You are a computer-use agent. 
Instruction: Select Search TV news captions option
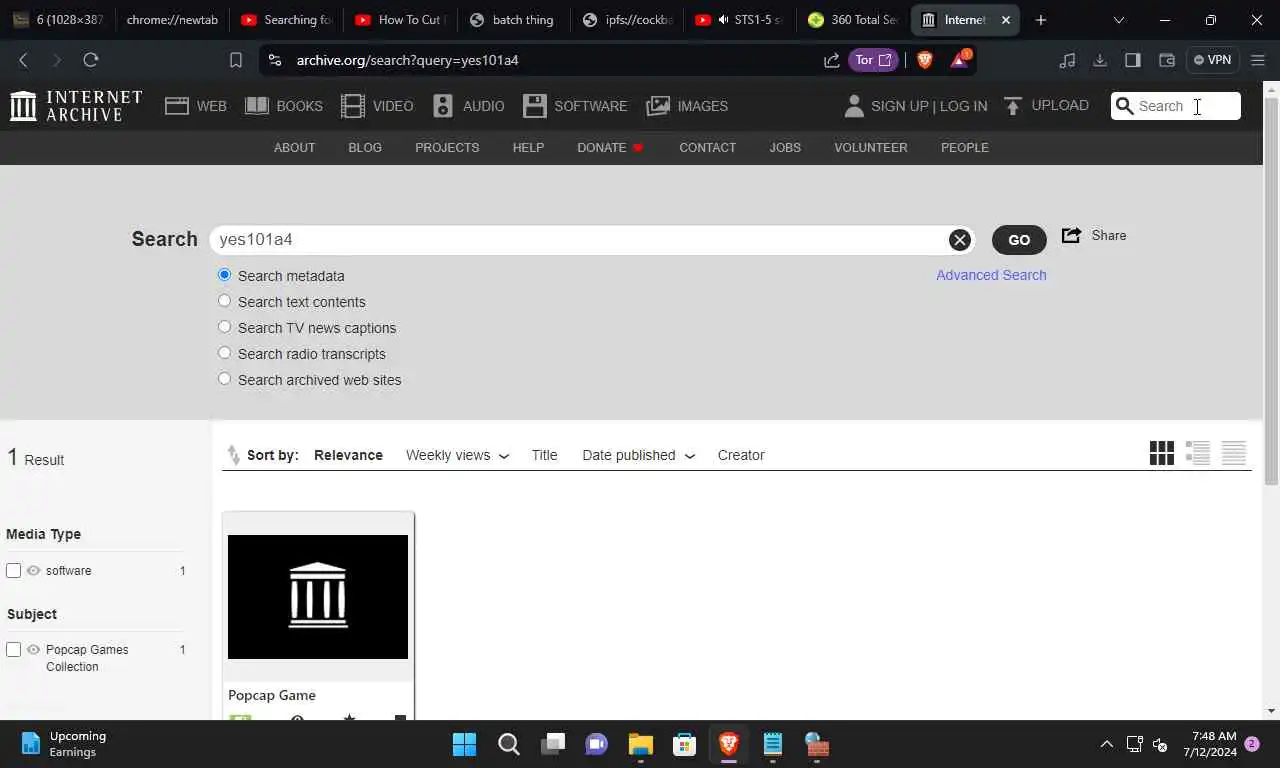pyautogui.click(x=224, y=327)
